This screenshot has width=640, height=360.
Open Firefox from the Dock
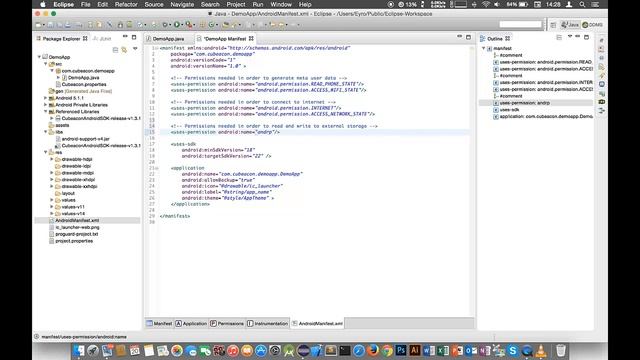click(373, 350)
